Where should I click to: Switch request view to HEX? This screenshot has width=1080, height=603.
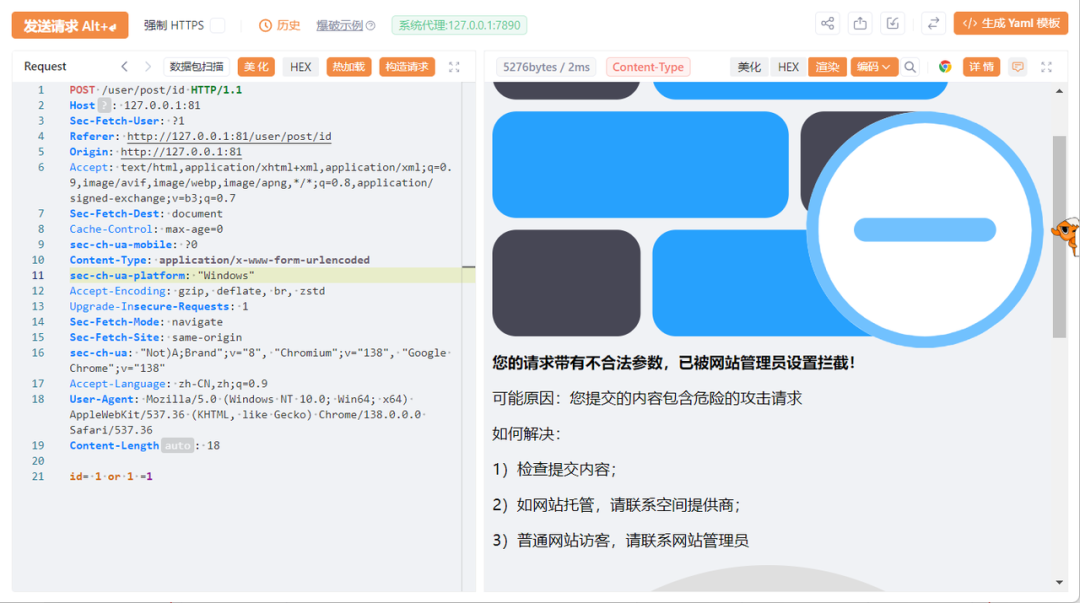(x=300, y=67)
